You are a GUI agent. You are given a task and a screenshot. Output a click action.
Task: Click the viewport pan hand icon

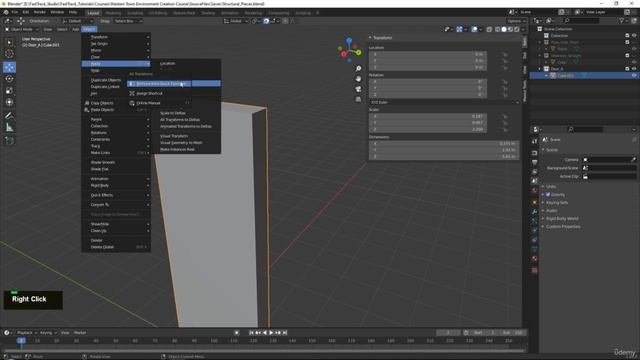coord(358,79)
